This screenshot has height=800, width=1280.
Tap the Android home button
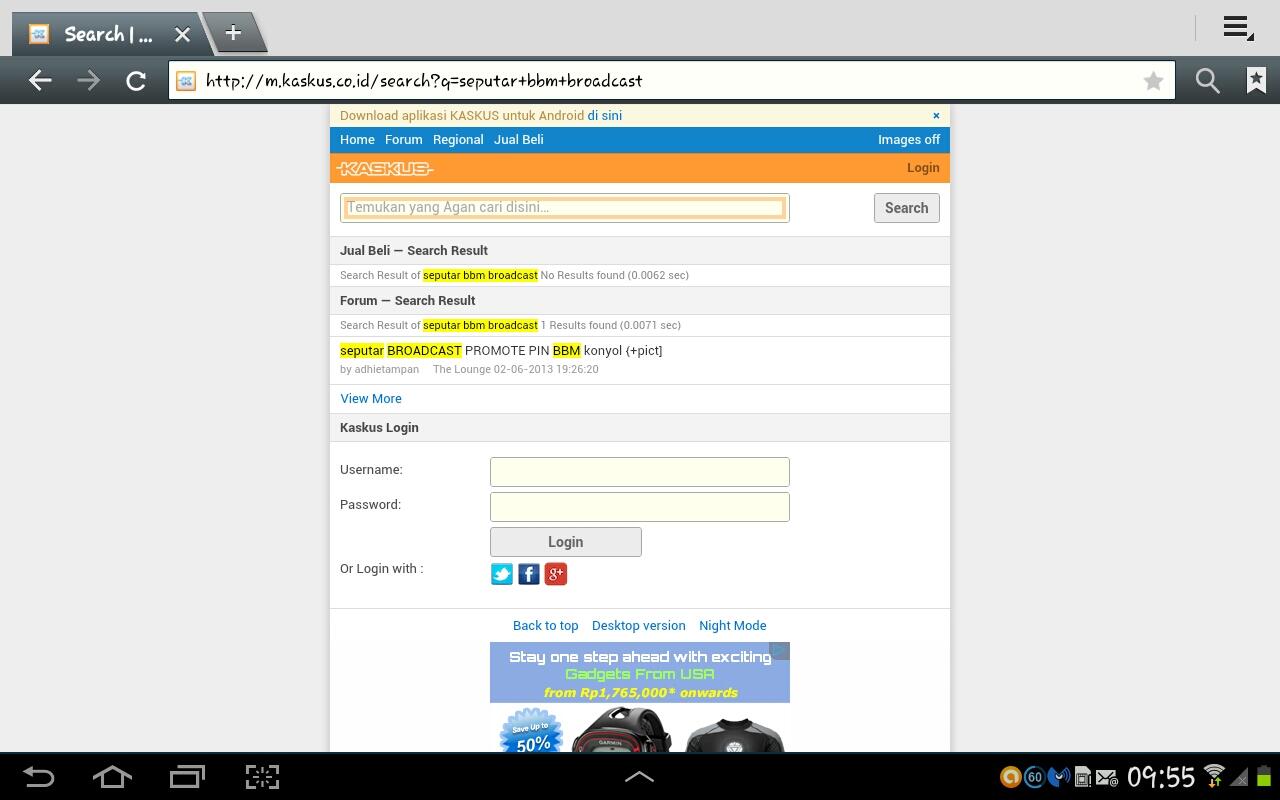tap(112, 777)
